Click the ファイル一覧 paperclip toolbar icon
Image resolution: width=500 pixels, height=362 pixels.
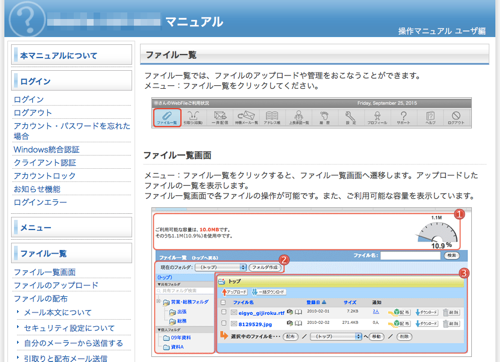point(167,117)
